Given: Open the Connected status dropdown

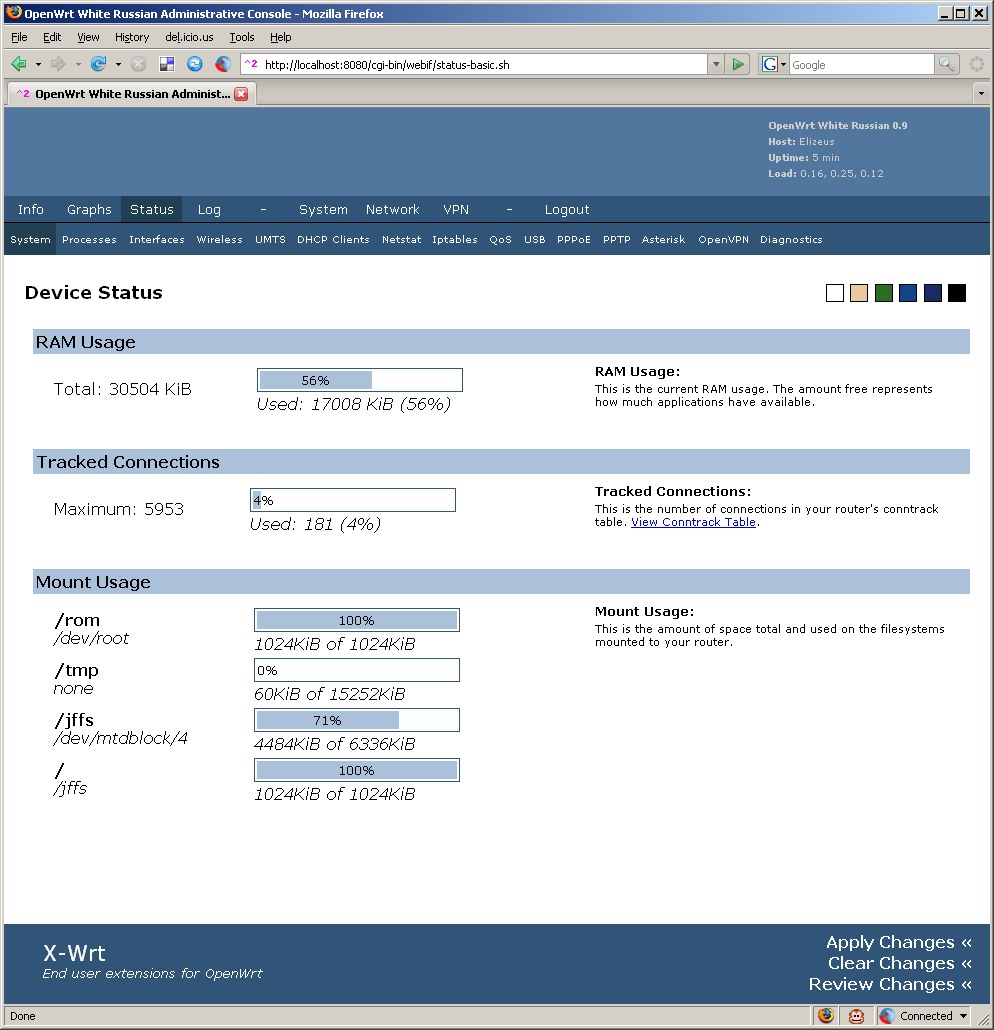Looking at the screenshot, I should (963, 1016).
